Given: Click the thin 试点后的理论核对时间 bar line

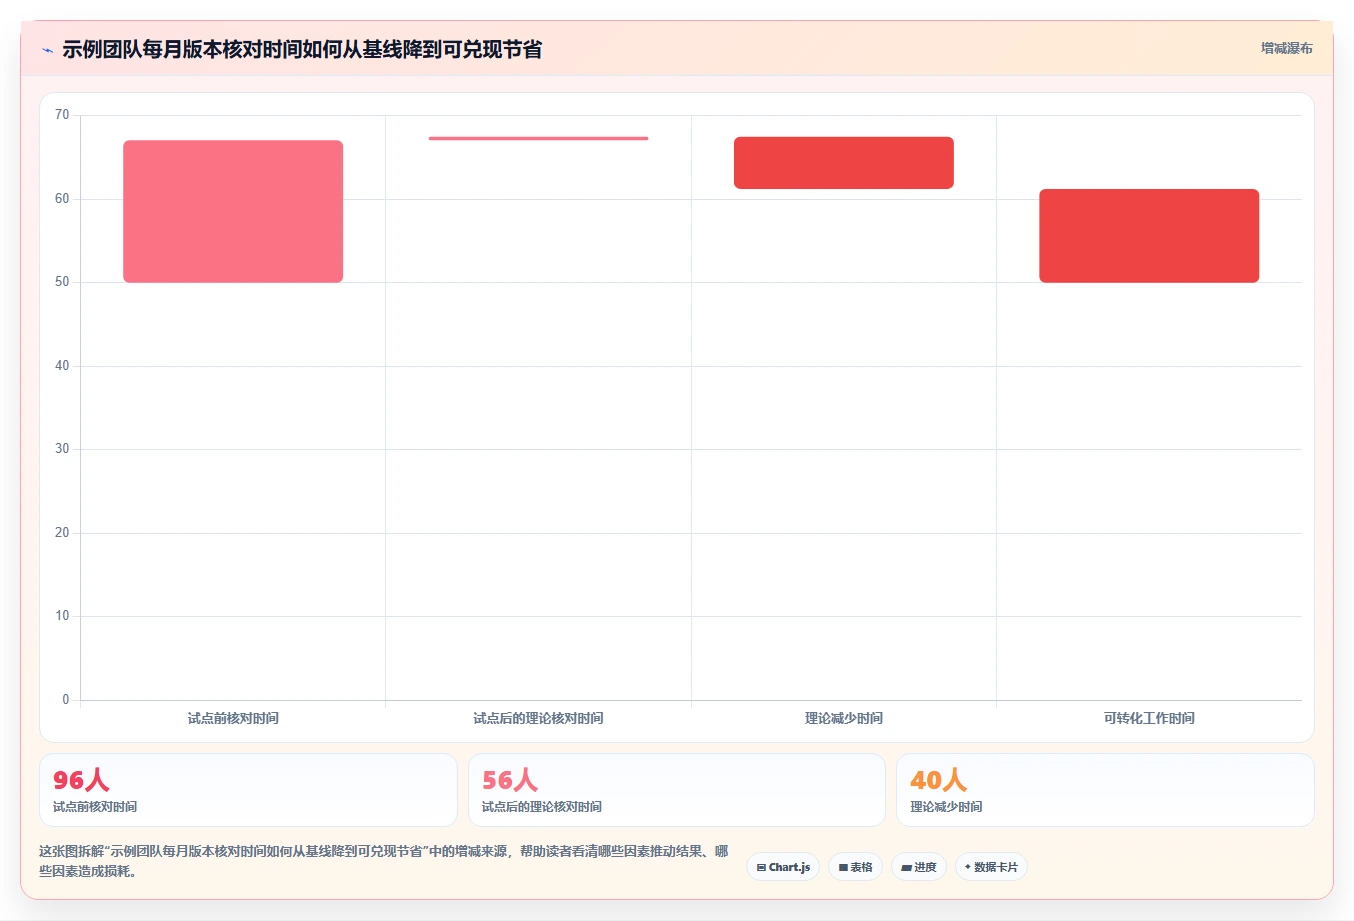Looking at the screenshot, I should click(538, 138).
